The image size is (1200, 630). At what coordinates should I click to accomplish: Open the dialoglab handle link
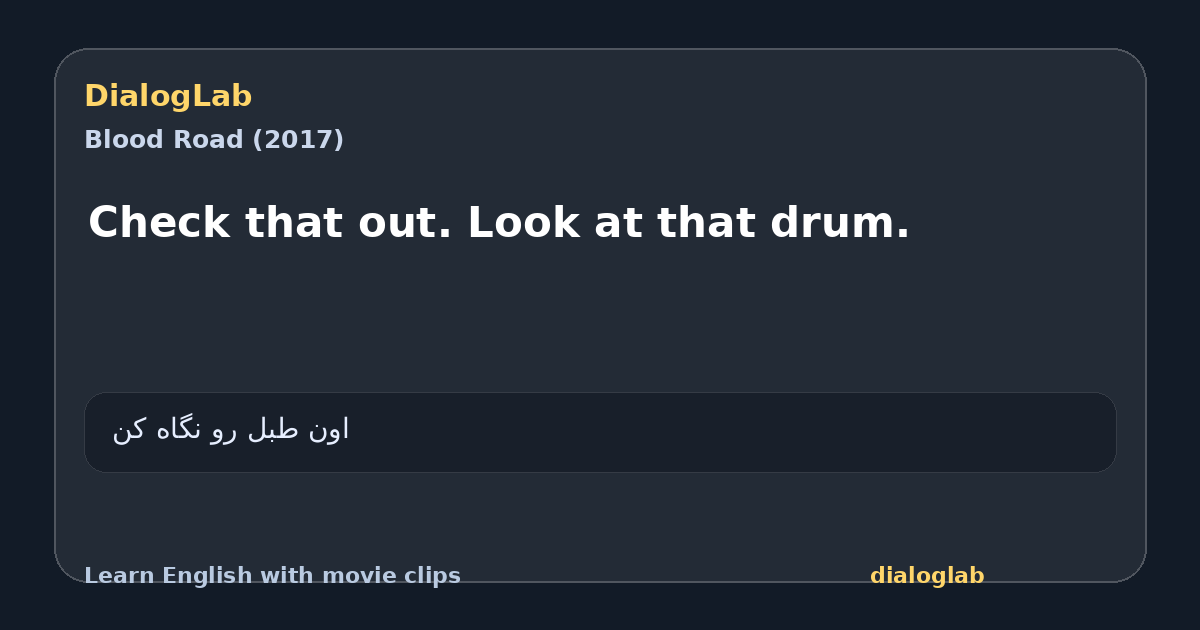click(927, 576)
